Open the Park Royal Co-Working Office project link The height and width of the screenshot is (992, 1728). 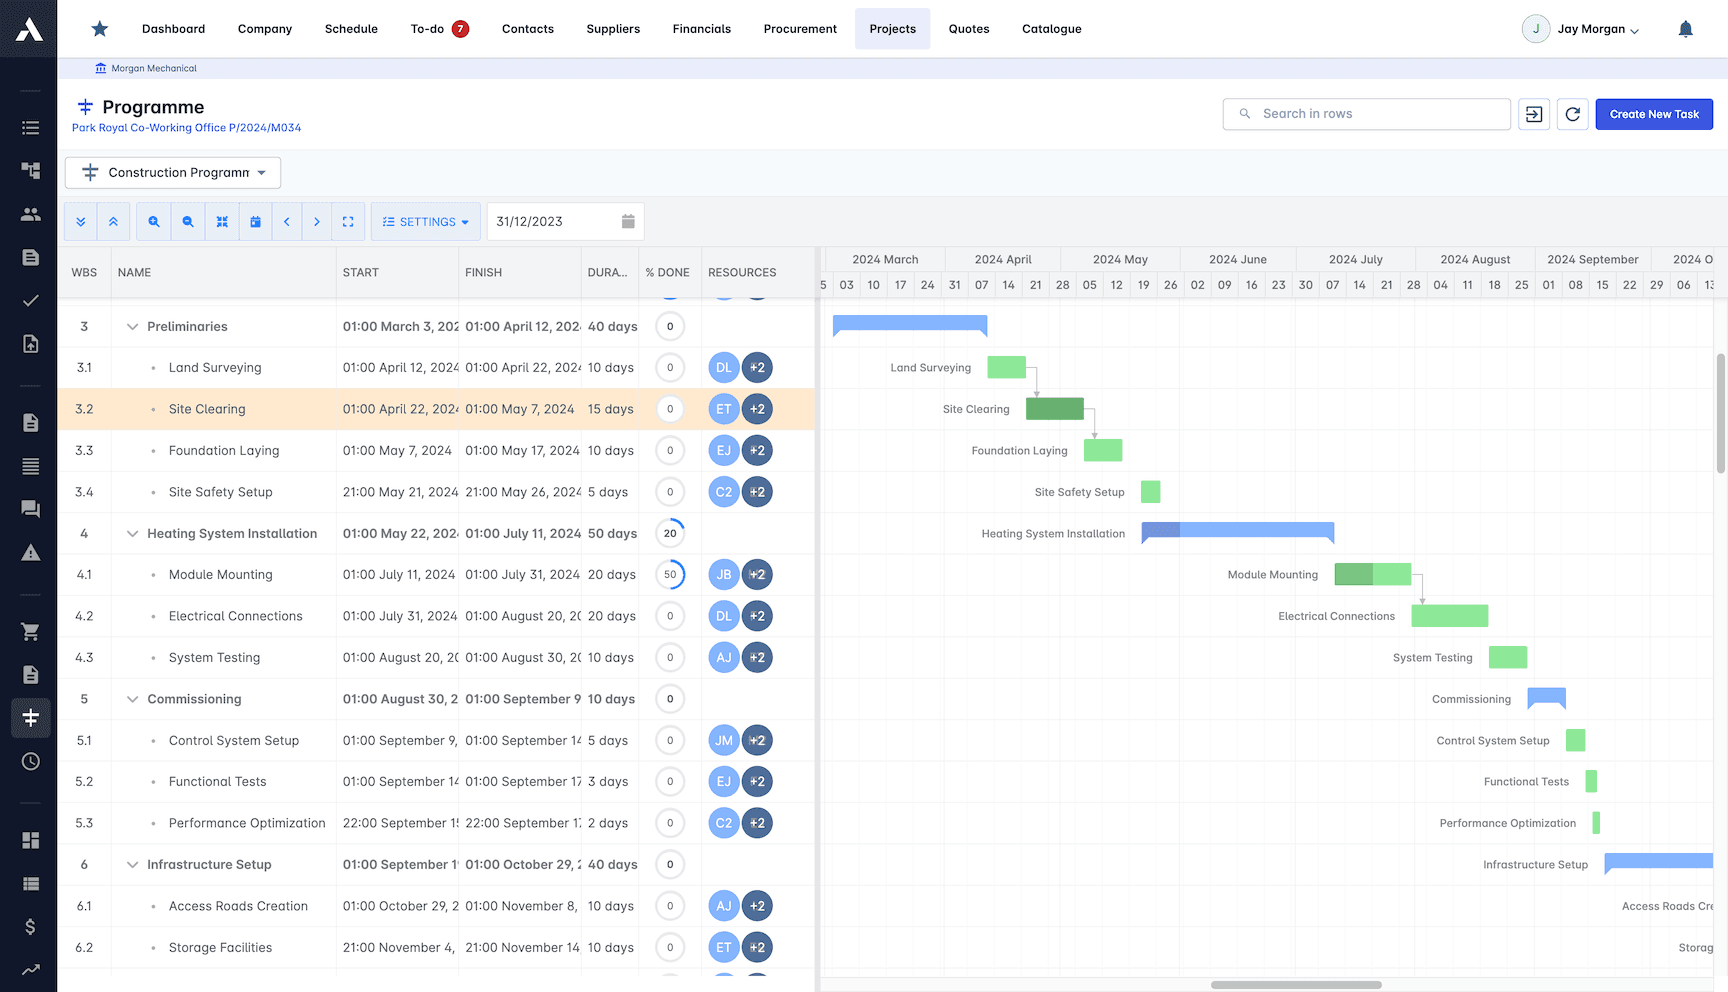186,127
